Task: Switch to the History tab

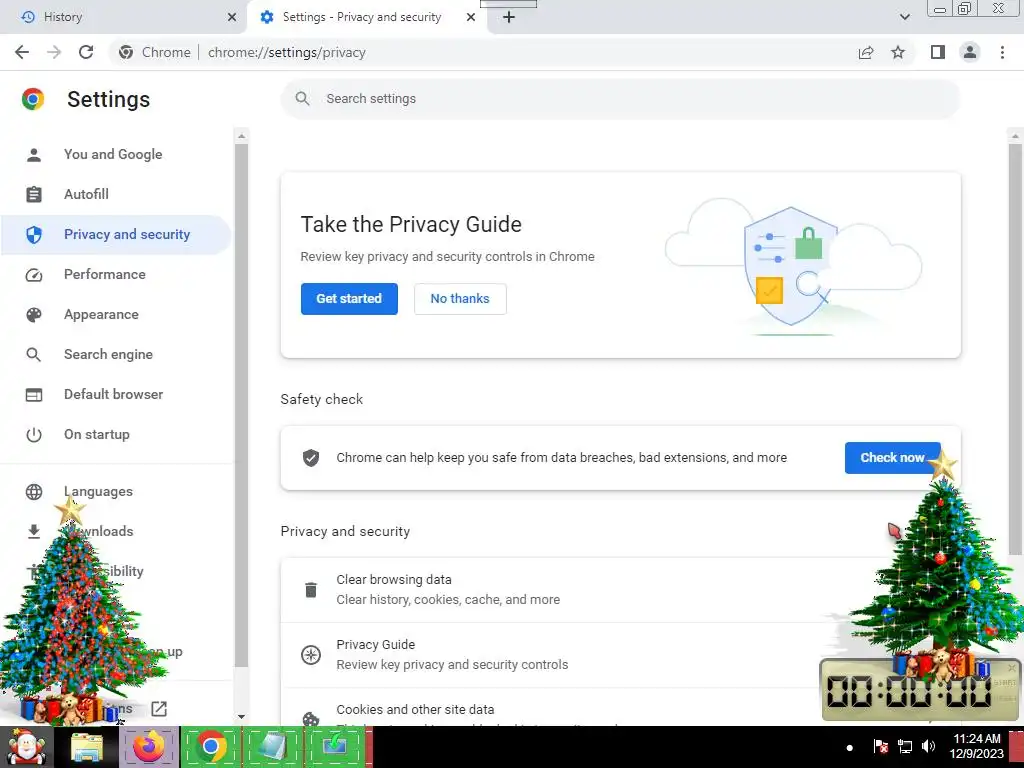Action: tap(124, 17)
